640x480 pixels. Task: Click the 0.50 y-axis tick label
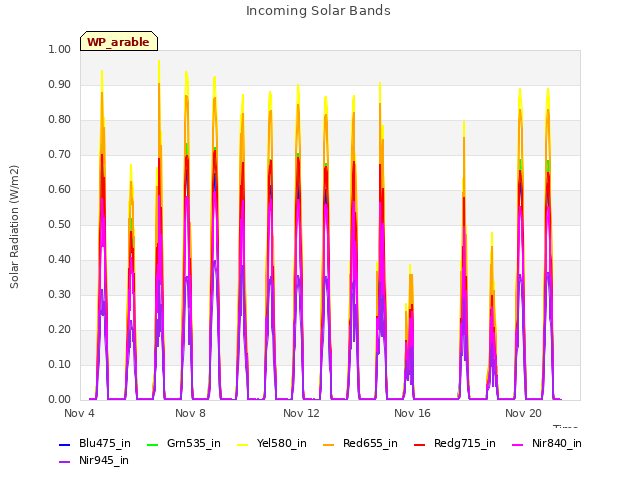(60, 224)
